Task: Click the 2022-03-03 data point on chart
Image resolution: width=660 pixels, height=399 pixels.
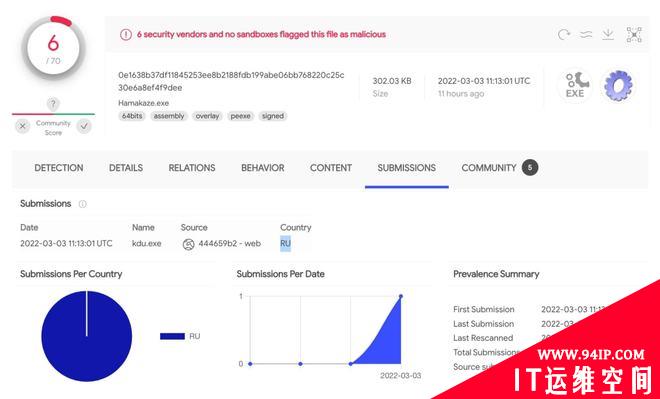Action: tap(401, 296)
